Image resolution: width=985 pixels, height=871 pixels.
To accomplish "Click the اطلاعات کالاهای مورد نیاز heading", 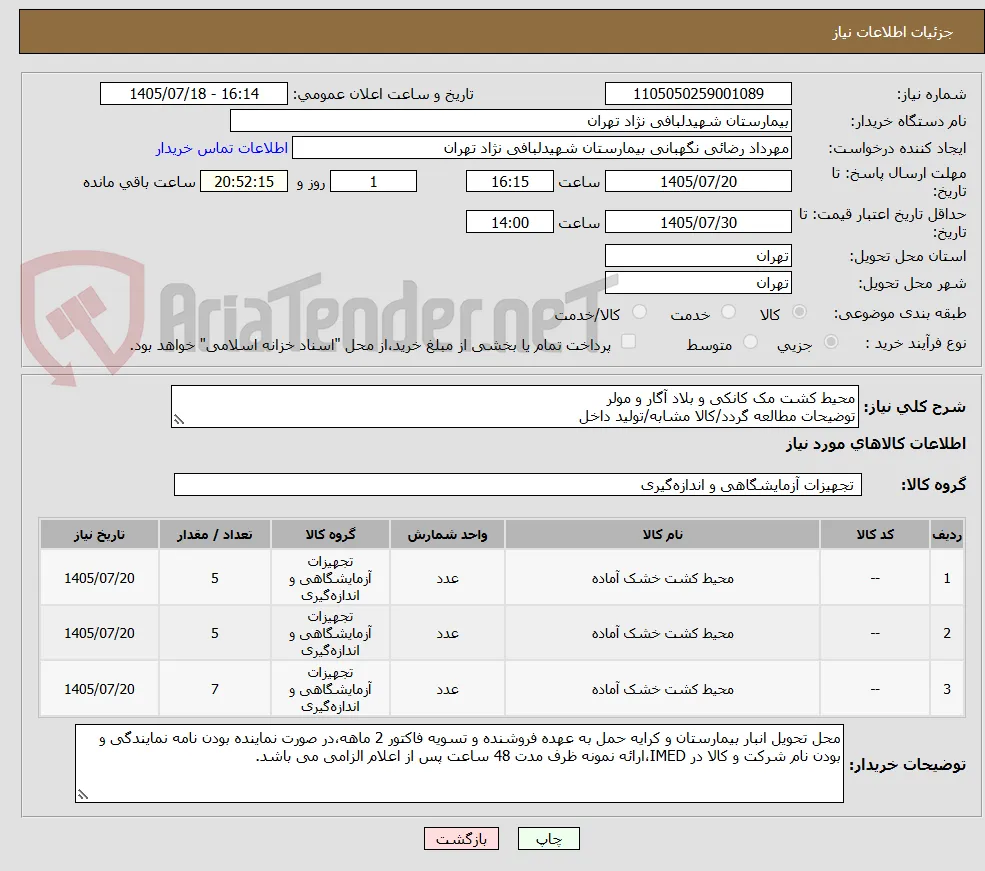I will pyautogui.click(x=875, y=443).
